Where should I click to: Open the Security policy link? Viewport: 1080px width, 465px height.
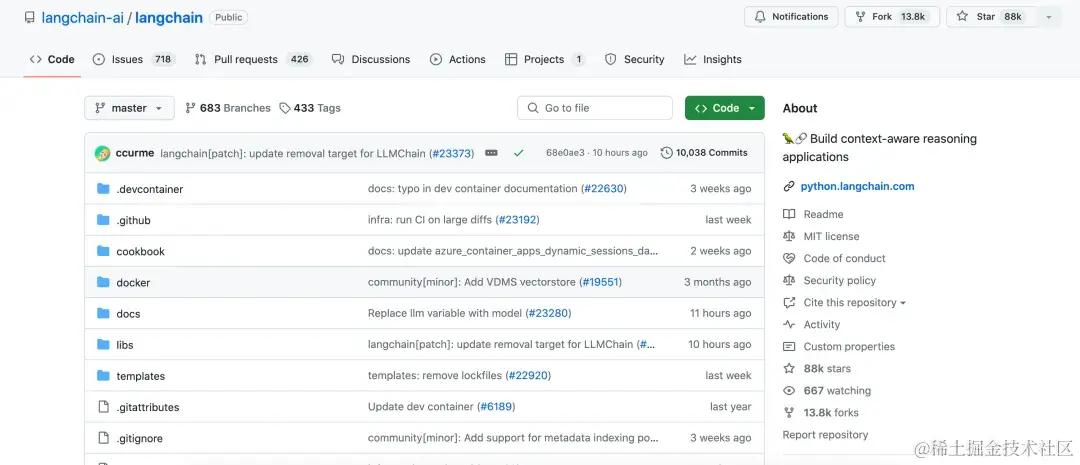click(840, 280)
